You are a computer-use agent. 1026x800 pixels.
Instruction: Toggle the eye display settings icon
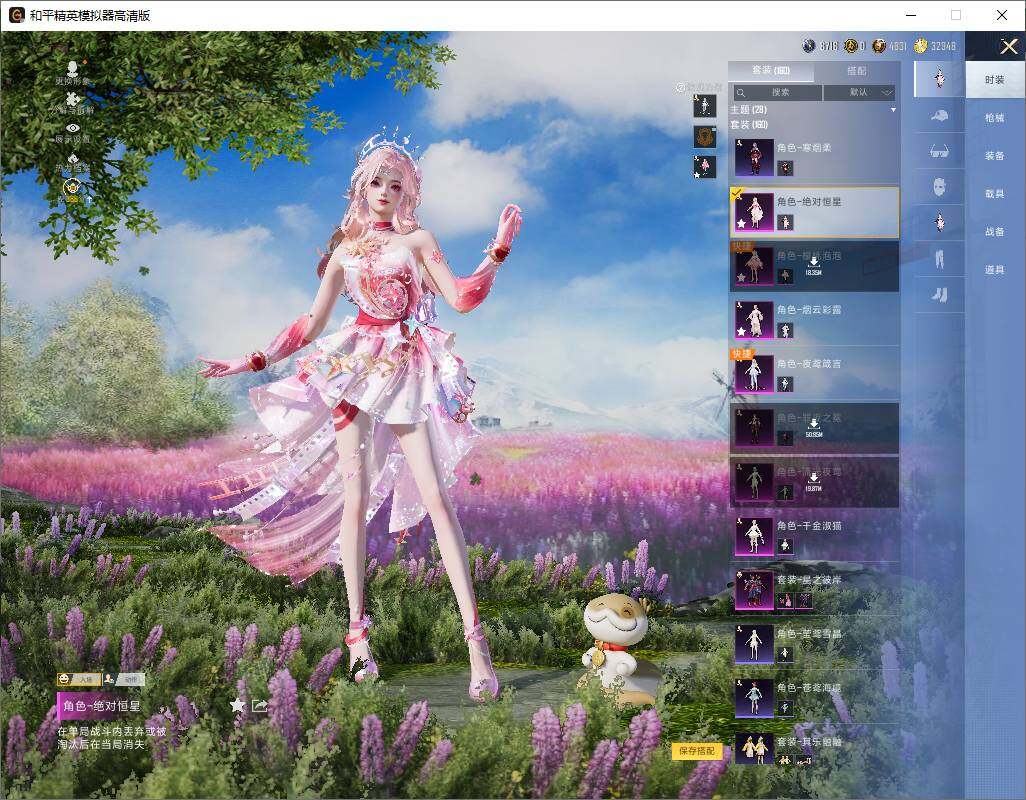(73, 128)
